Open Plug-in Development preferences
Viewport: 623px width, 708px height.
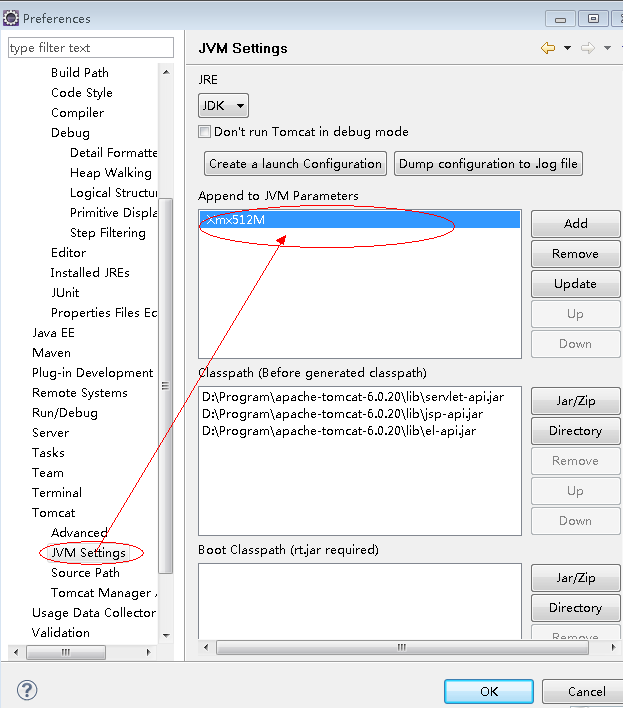click(93, 373)
